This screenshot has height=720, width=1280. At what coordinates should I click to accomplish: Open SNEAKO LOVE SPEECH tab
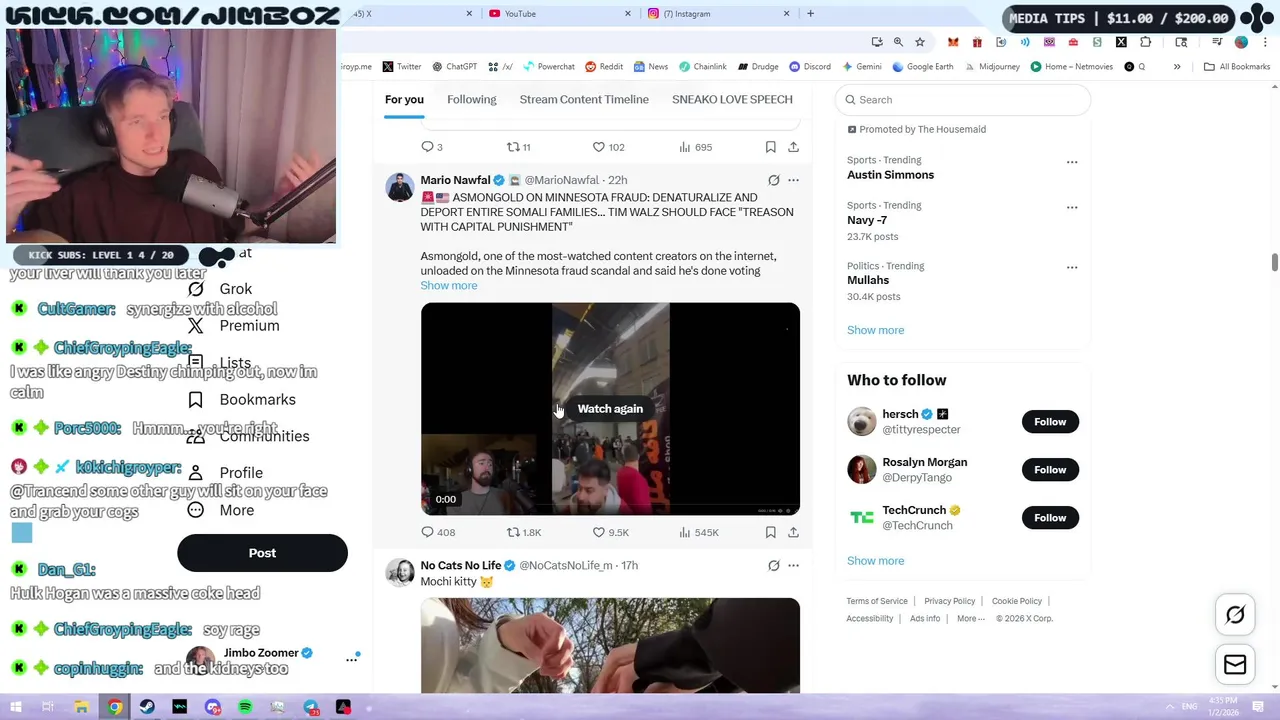pyautogui.click(x=732, y=99)
